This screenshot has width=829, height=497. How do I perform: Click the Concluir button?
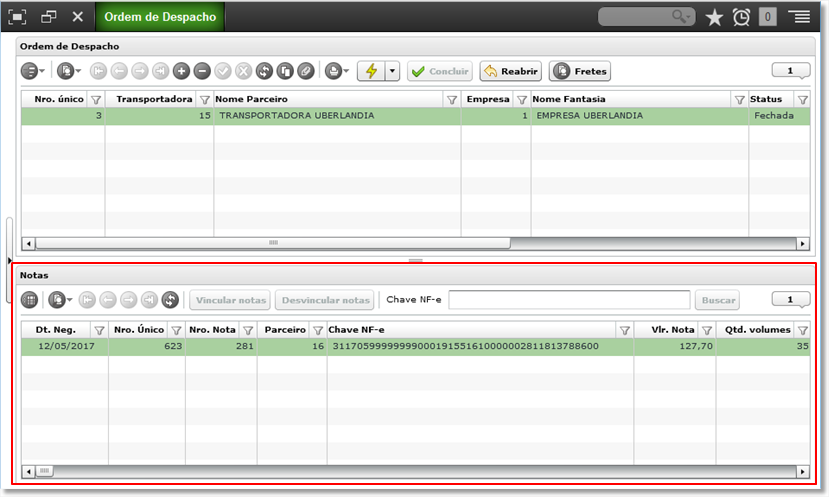[440, 71]
